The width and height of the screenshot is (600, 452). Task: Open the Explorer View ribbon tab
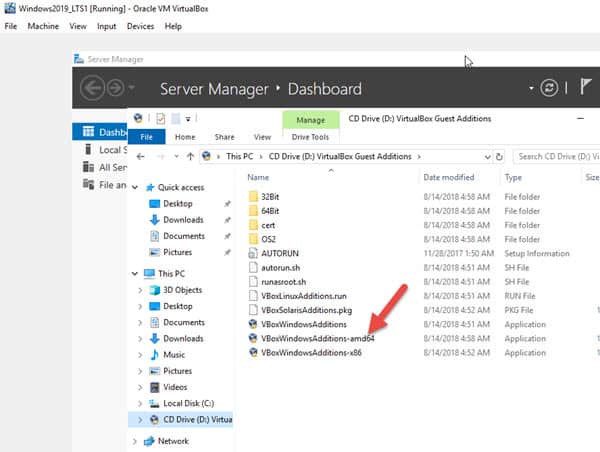click(262, 137)
